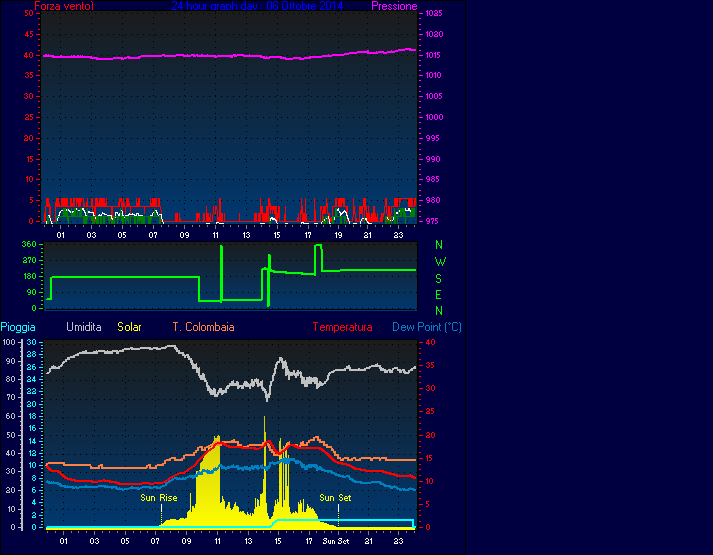The width and height of the screenshot is (713, 555).
Task: Click the 270 wind direction scale value
Action: (29, 260)
